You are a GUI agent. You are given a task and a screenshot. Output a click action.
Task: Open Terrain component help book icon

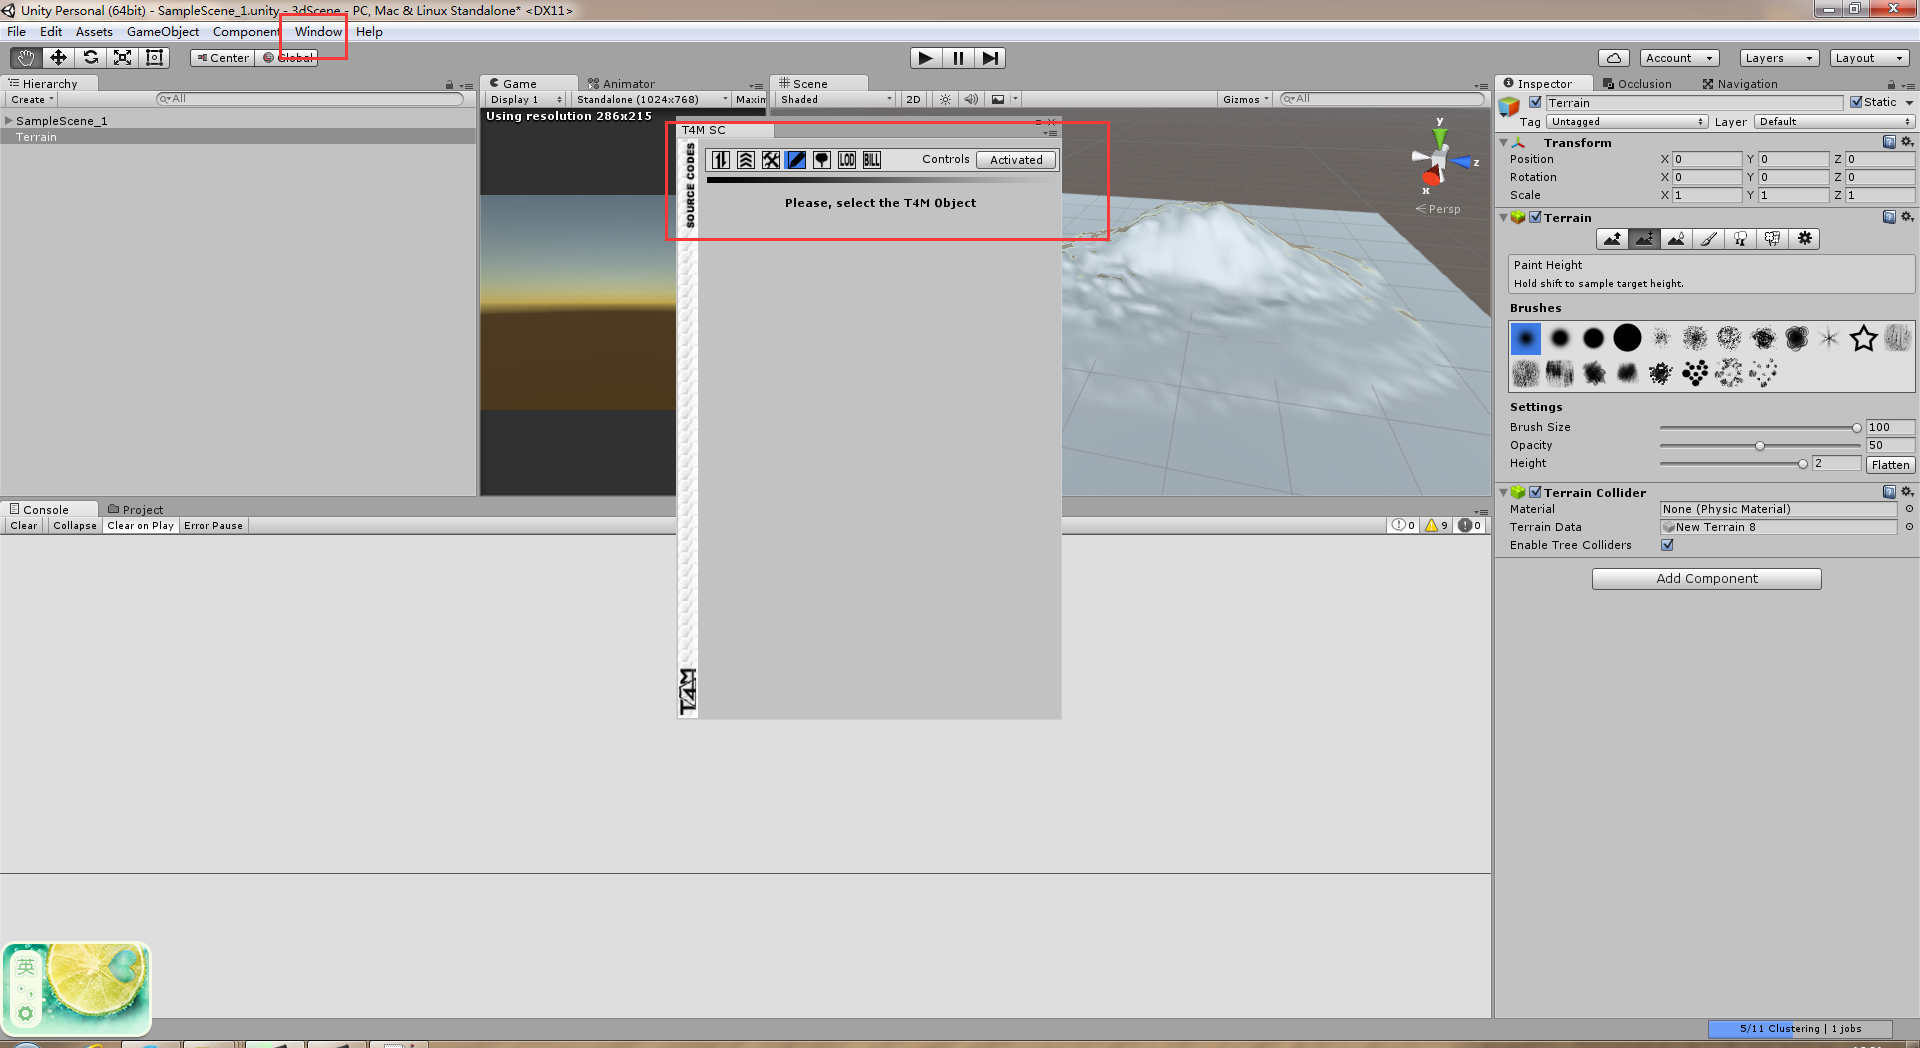1889,217
